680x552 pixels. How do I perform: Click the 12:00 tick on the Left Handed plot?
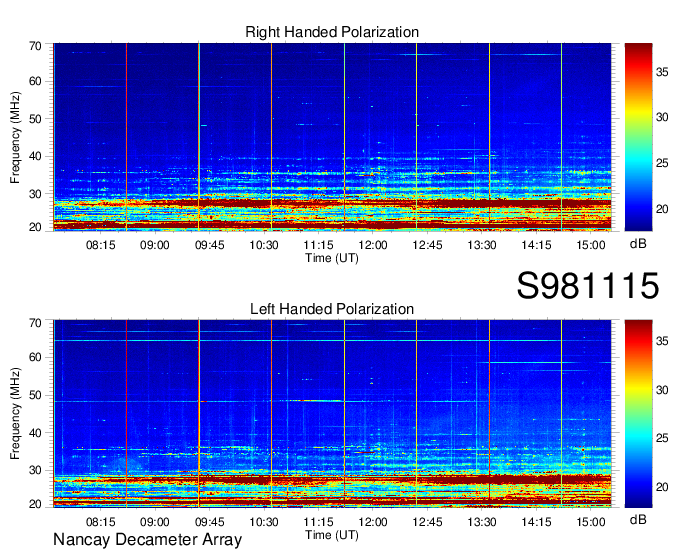(x=373, y=522)
